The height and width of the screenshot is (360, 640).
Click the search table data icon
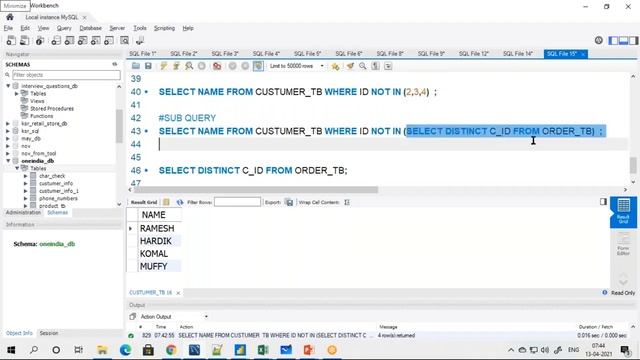tap(124, 40)
